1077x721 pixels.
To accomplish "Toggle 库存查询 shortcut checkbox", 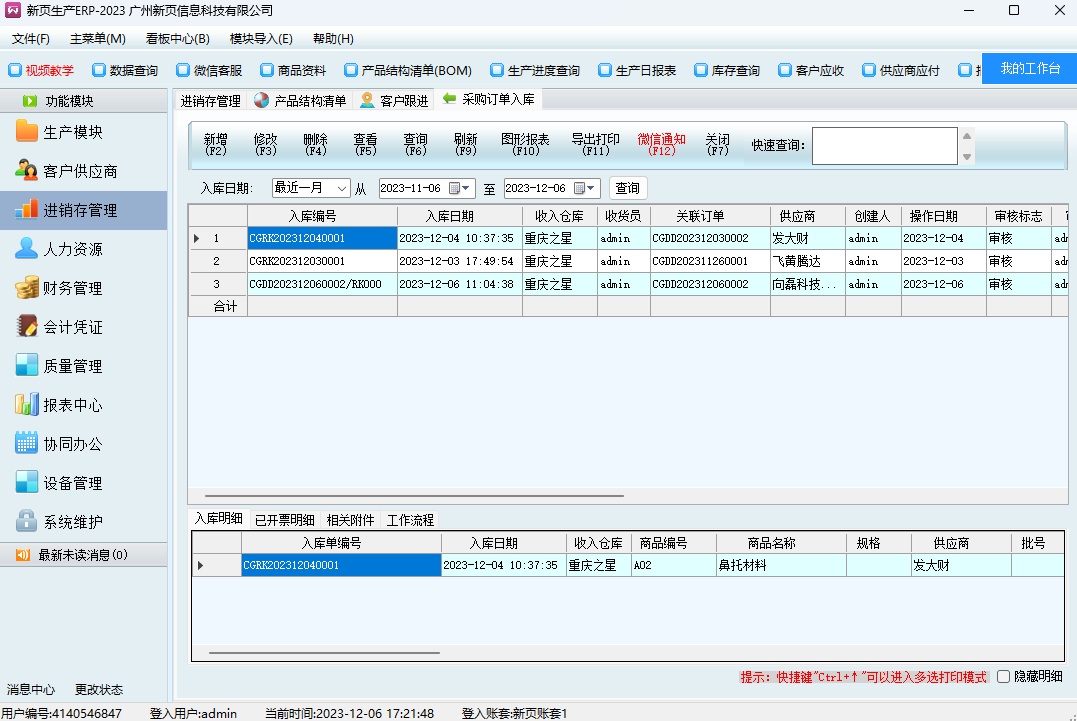I will tap(701, 69).
